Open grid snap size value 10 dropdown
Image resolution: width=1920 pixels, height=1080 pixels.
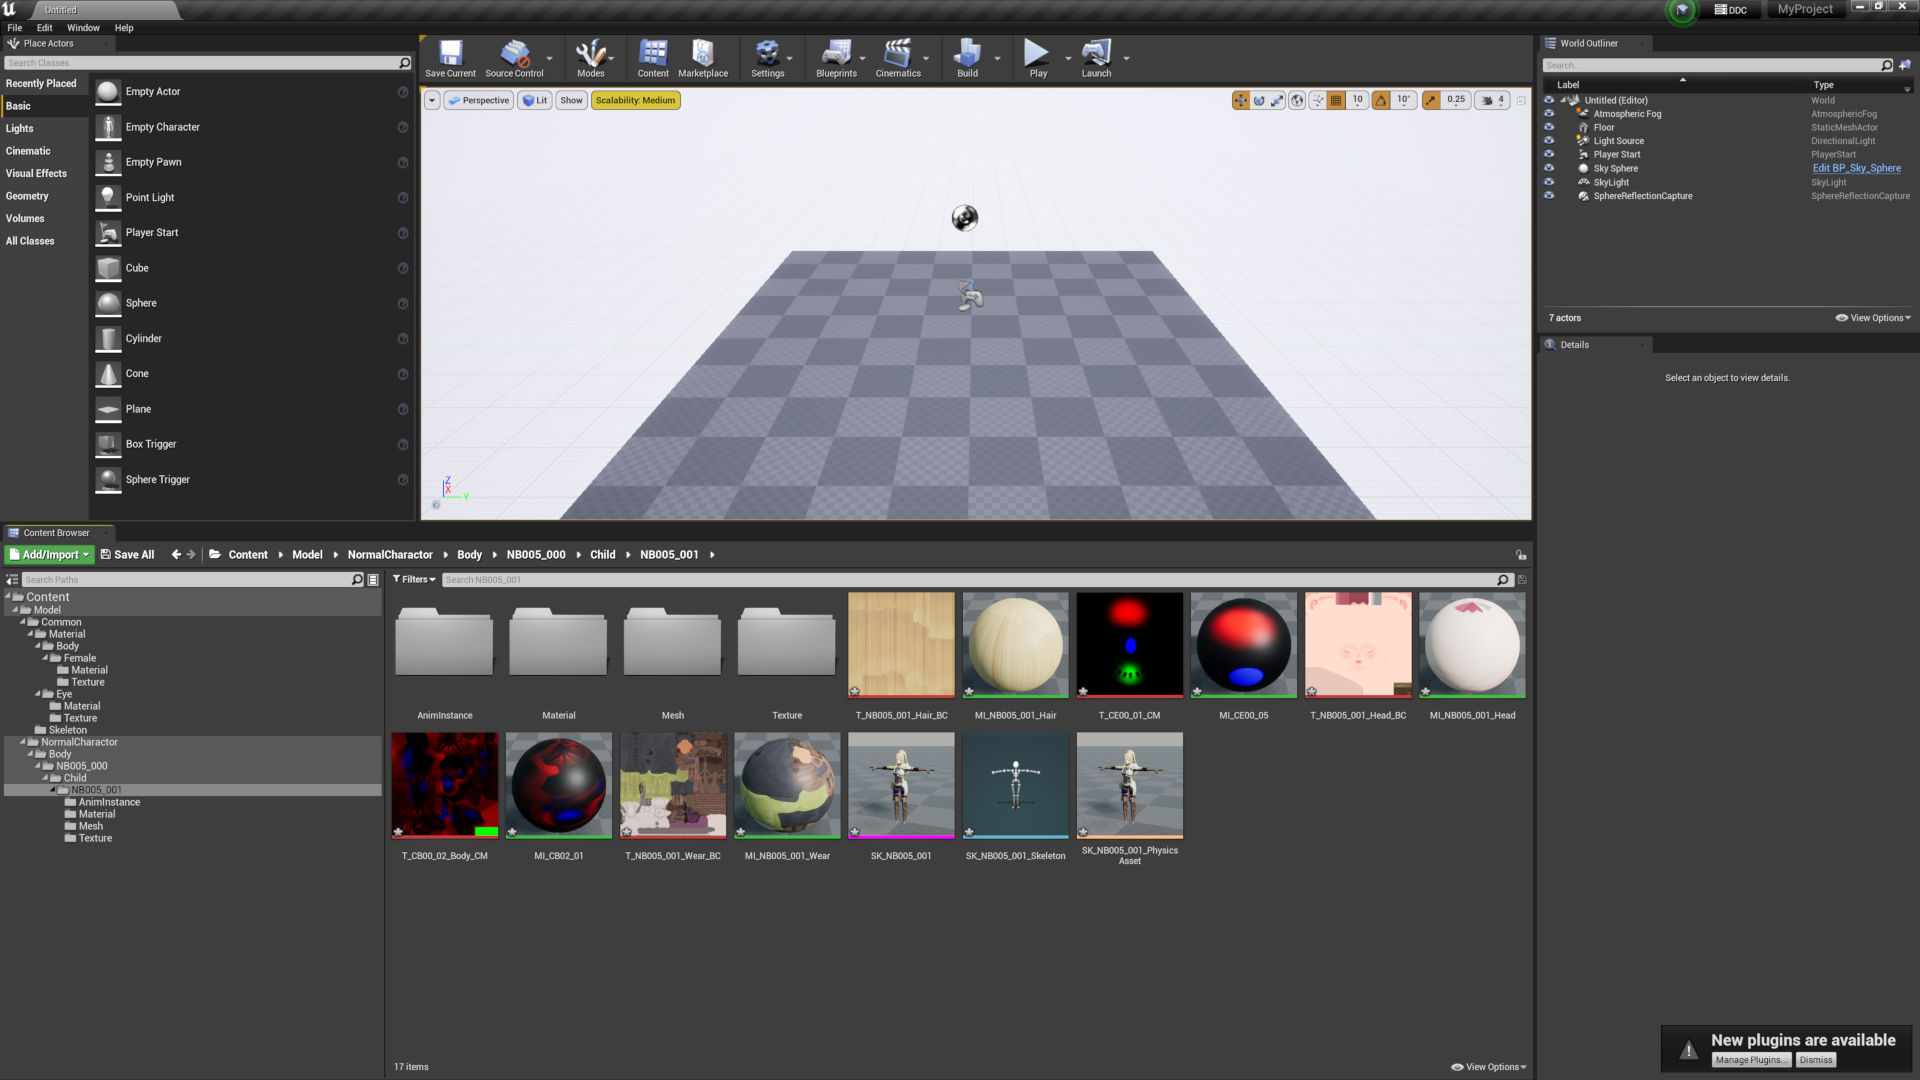coord(1357,100)
